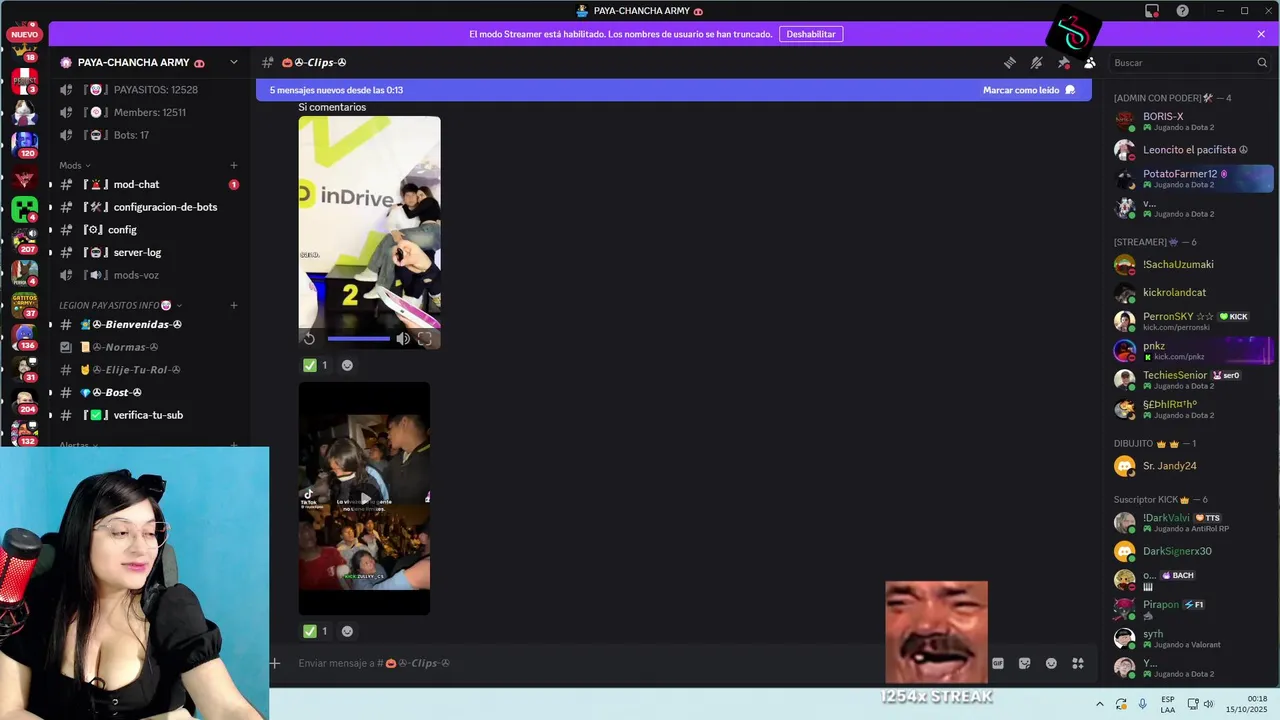This screenshot has width=1280, height=720.
Task: Replay the inDrive video clip
Action: [x=310, y=339]
